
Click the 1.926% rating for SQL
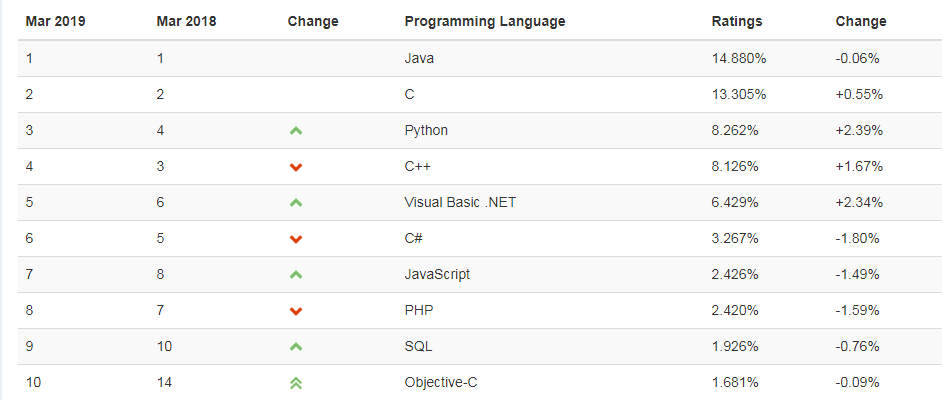pyautogui.click(x=735, y=347)
